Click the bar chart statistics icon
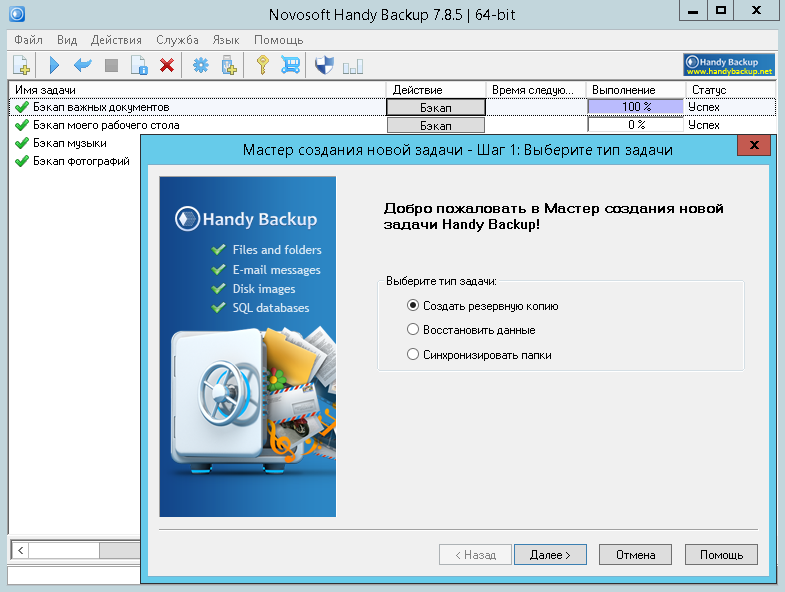785x592 pixels. click(x=352, y=66)
